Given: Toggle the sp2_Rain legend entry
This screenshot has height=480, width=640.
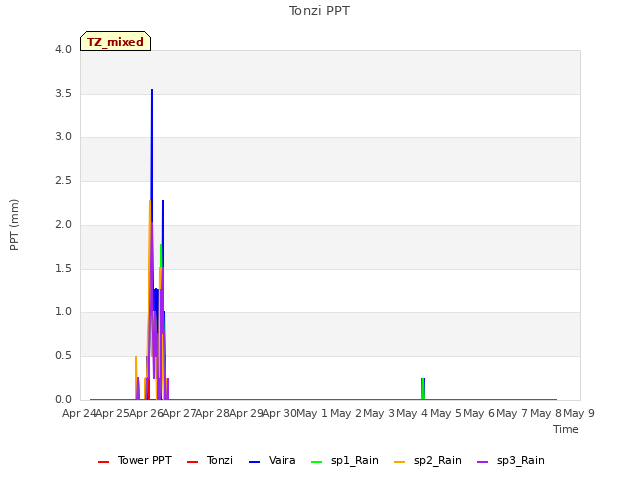Looking at the screenshot, I should [428, 460].
